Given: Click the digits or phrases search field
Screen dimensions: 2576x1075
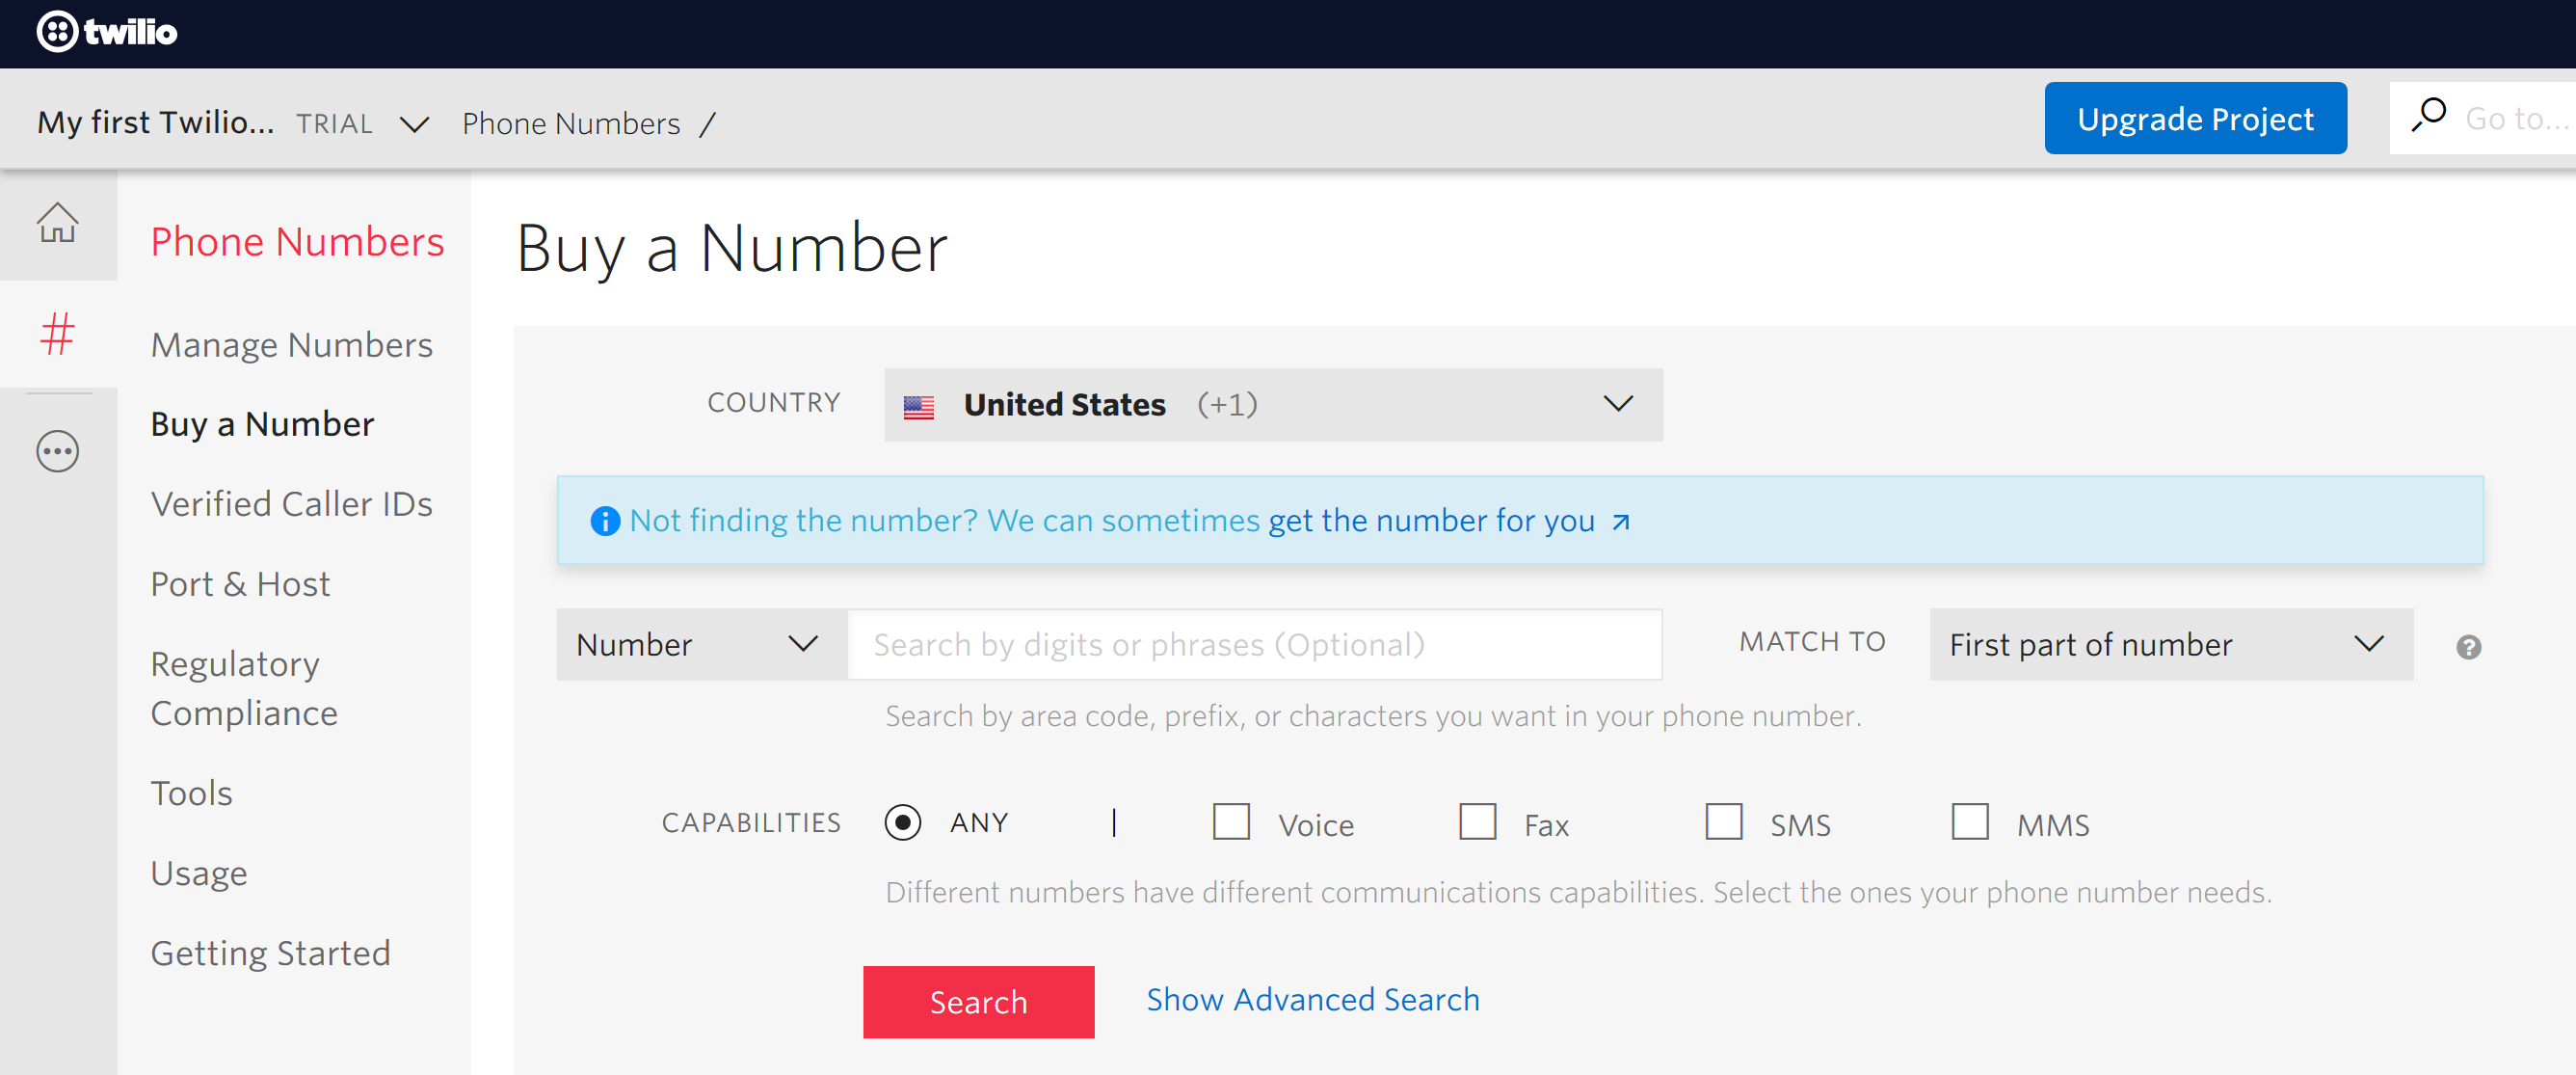Looking at the screenshot, I should [1254, 644].
